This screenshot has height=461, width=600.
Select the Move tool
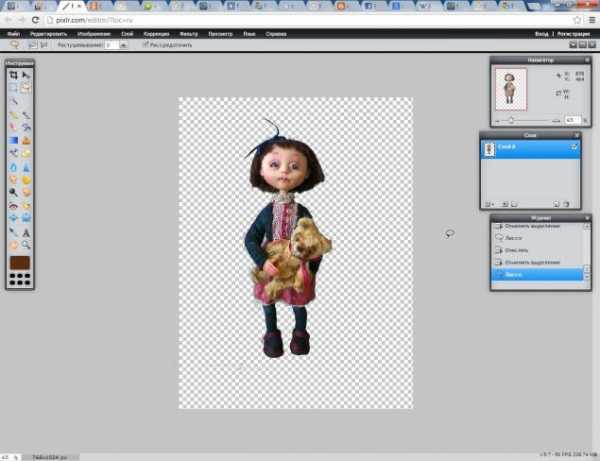[26, 75]
